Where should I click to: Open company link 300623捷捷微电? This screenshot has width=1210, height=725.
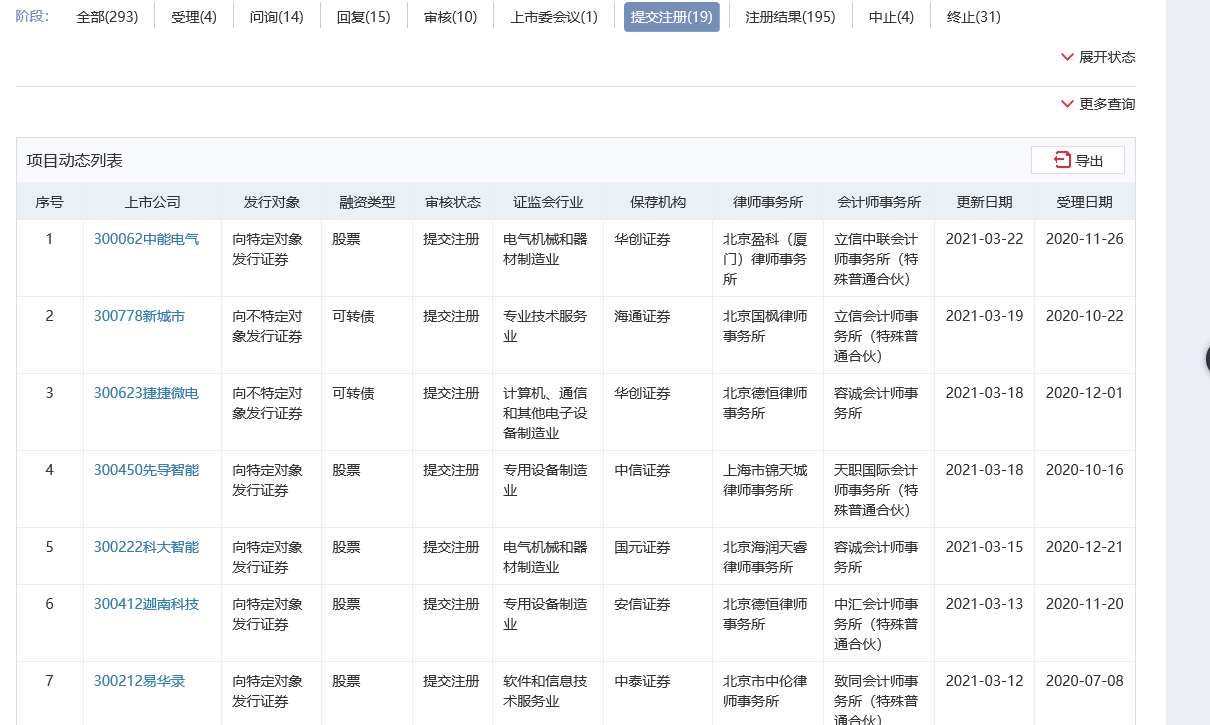point(146,393)
